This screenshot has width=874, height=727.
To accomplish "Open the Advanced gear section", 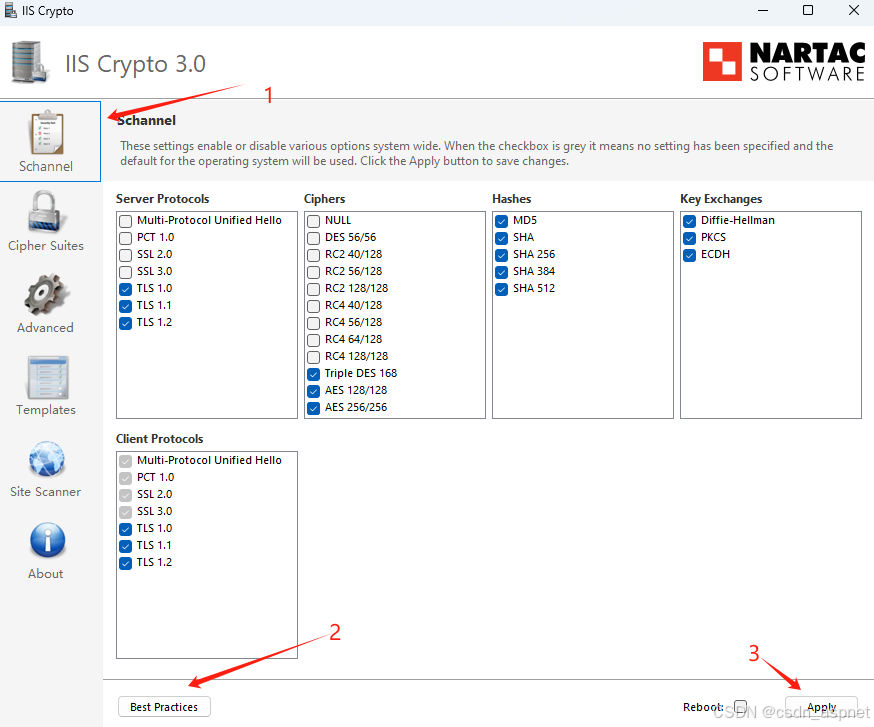I will pos(46,303).
